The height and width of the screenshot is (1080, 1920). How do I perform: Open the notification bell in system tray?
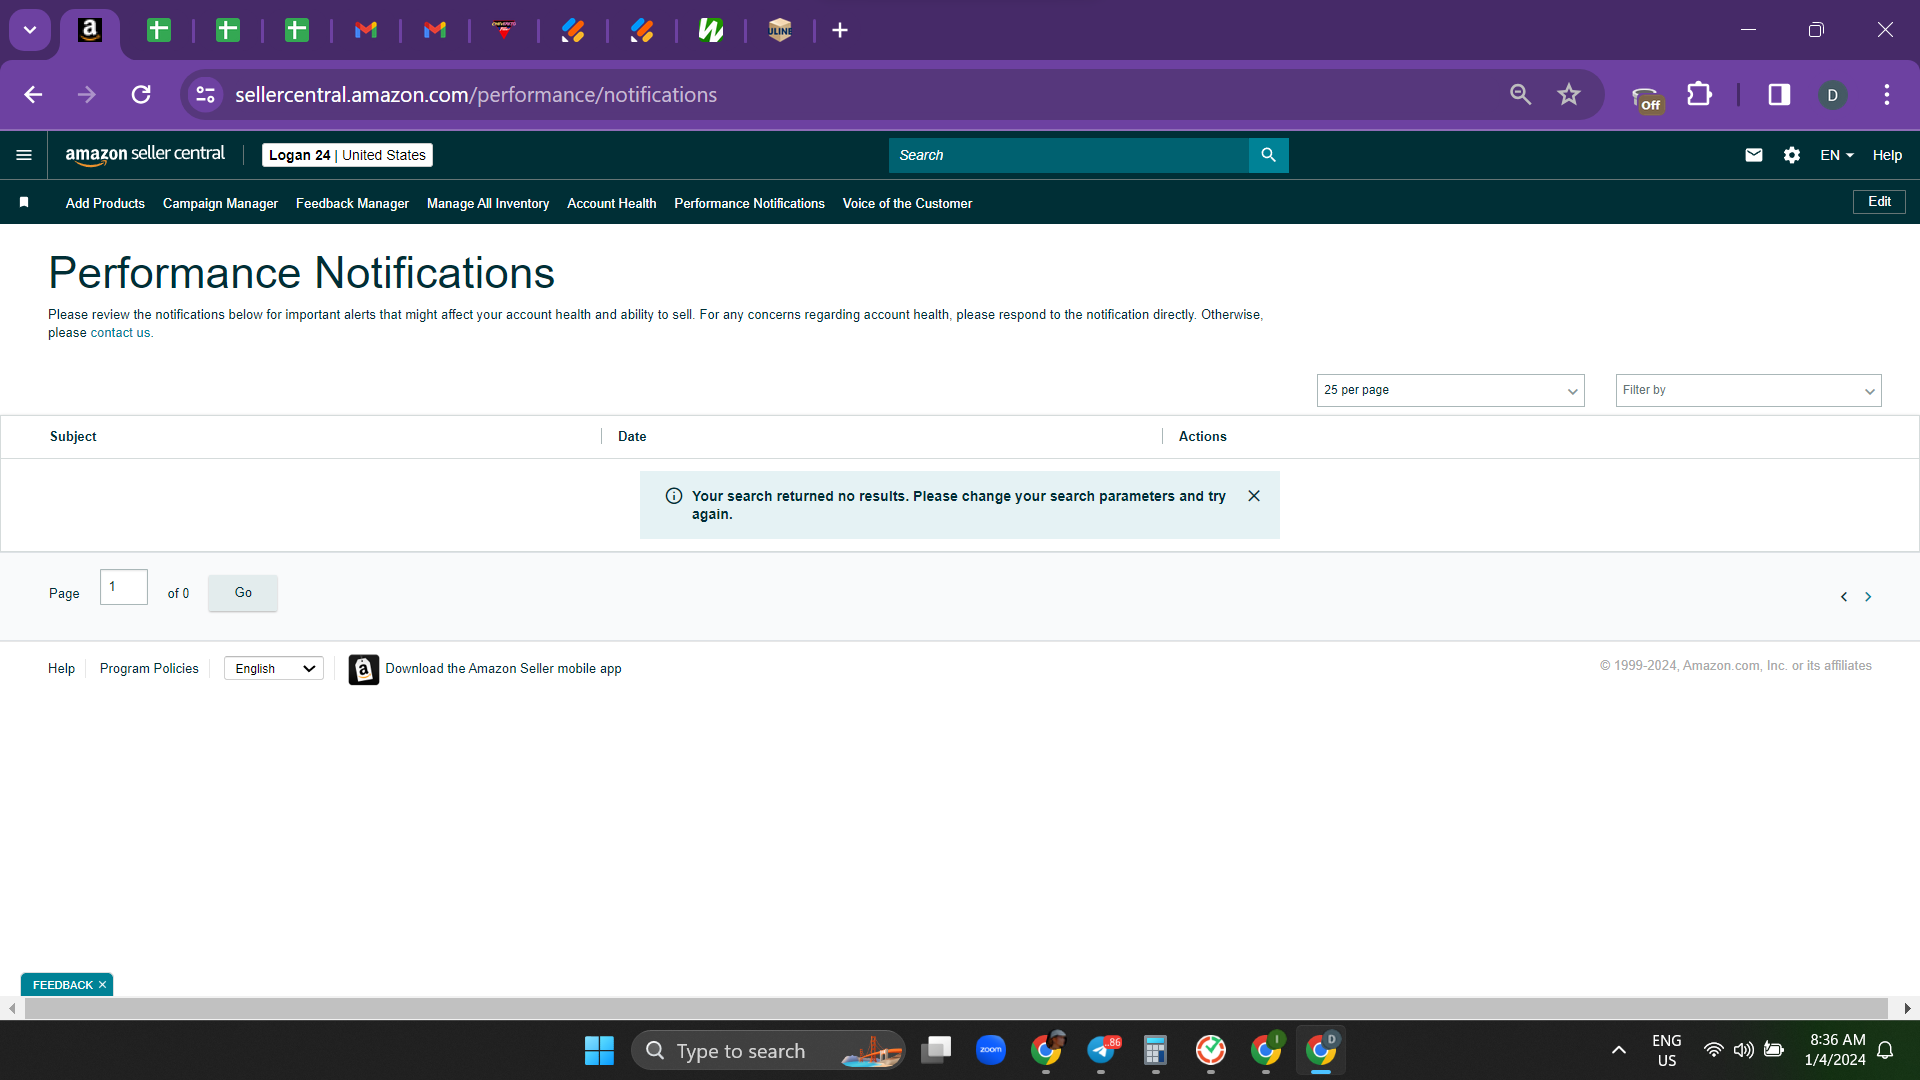[x=1885, y=1050]
